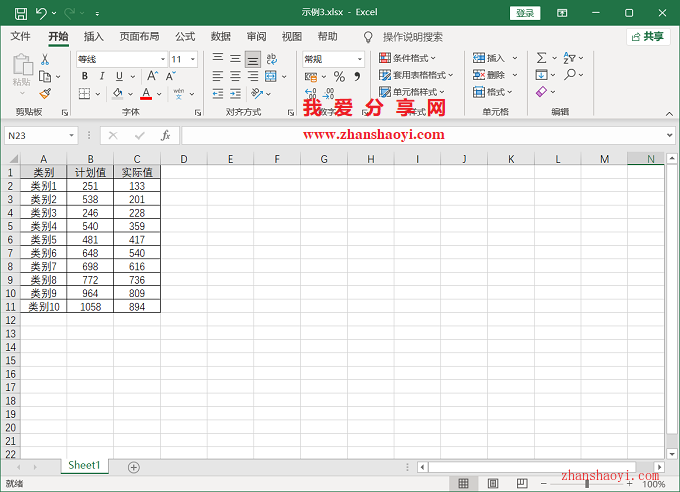The image size is (680, 492).
Task: Open the Name Box dropdown arrow
Action: pos(71,136)
